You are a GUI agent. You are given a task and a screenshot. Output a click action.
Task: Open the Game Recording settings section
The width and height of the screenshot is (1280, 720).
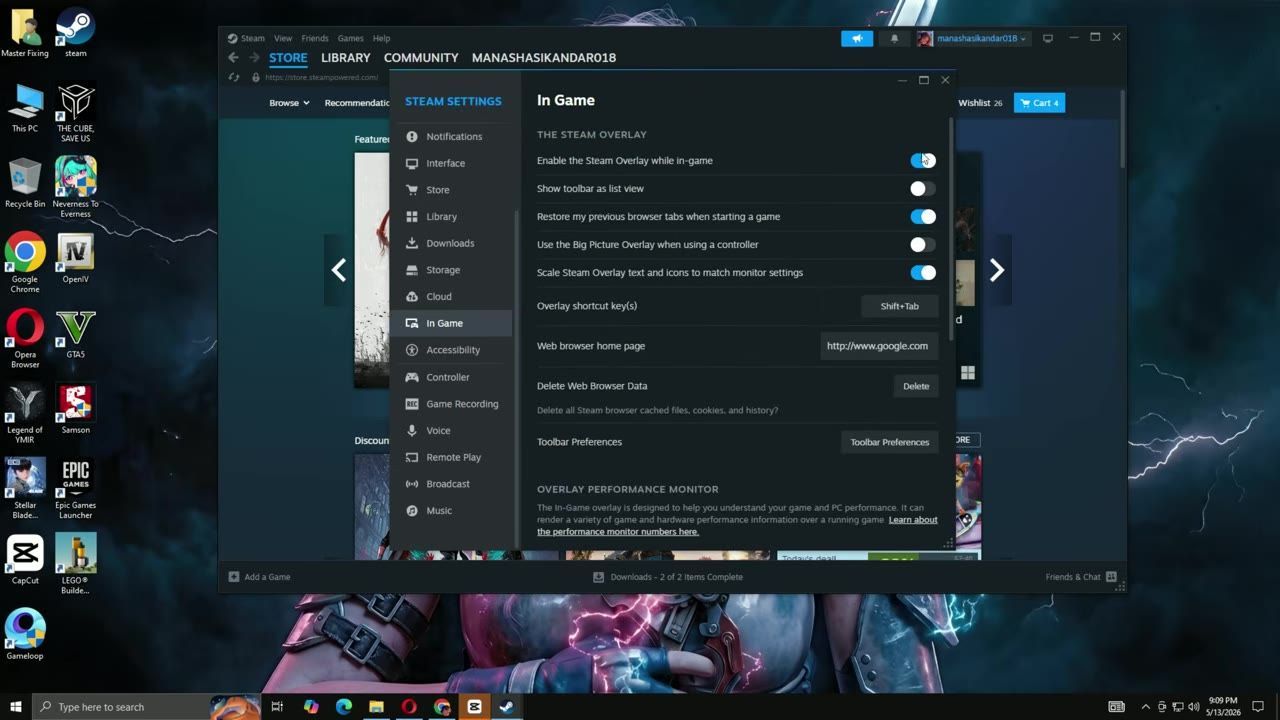[461, 404]
